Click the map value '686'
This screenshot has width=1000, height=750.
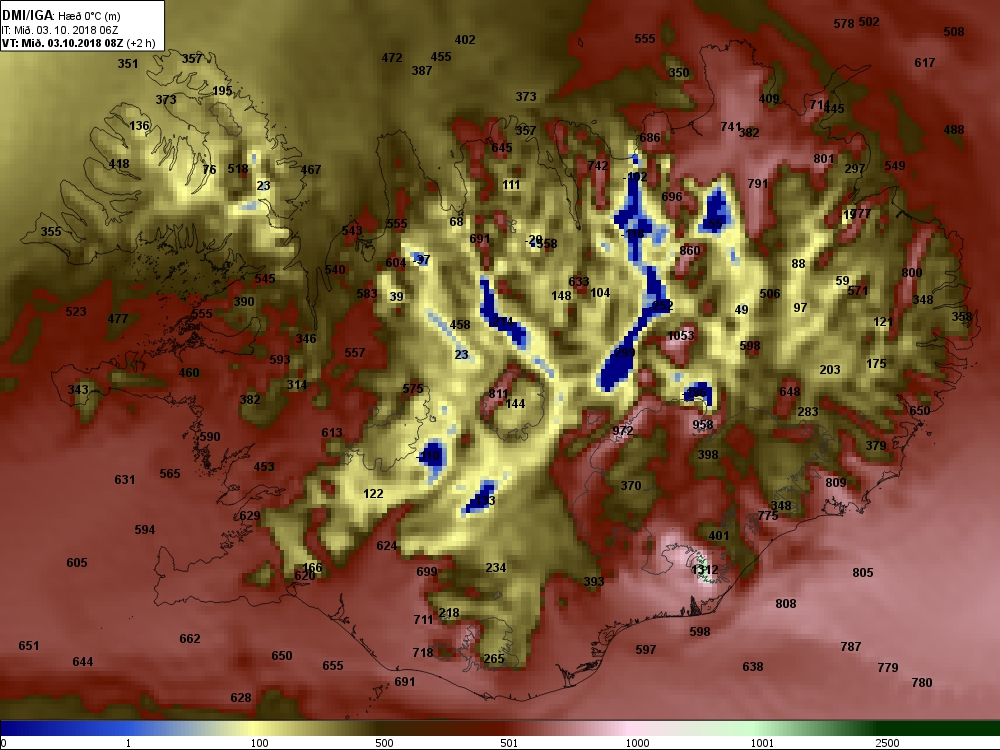click(x=650, y=137)
